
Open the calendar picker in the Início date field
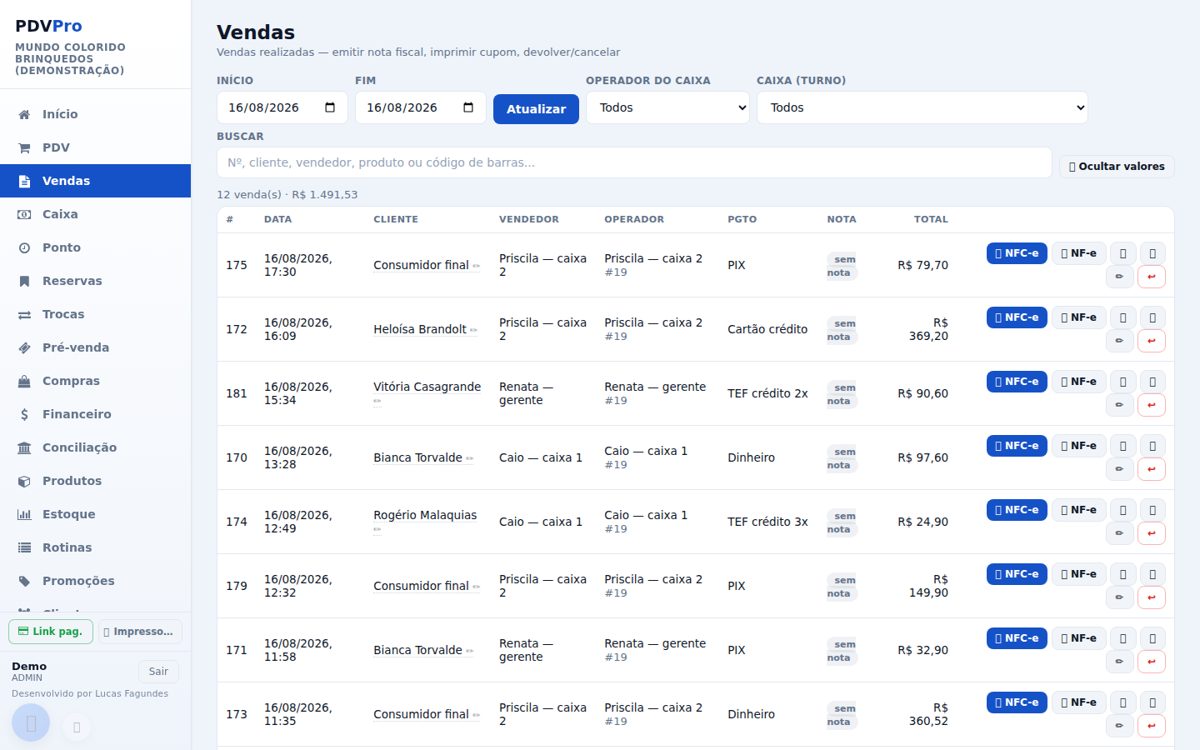[330, 108]
